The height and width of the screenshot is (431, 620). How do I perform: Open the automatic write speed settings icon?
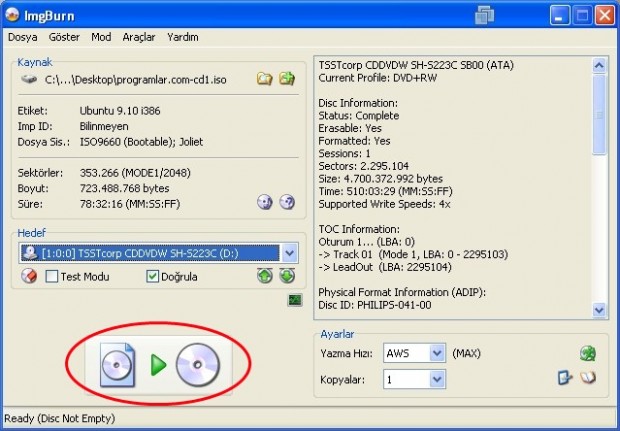pyautogui.click(x=588, y=353)
